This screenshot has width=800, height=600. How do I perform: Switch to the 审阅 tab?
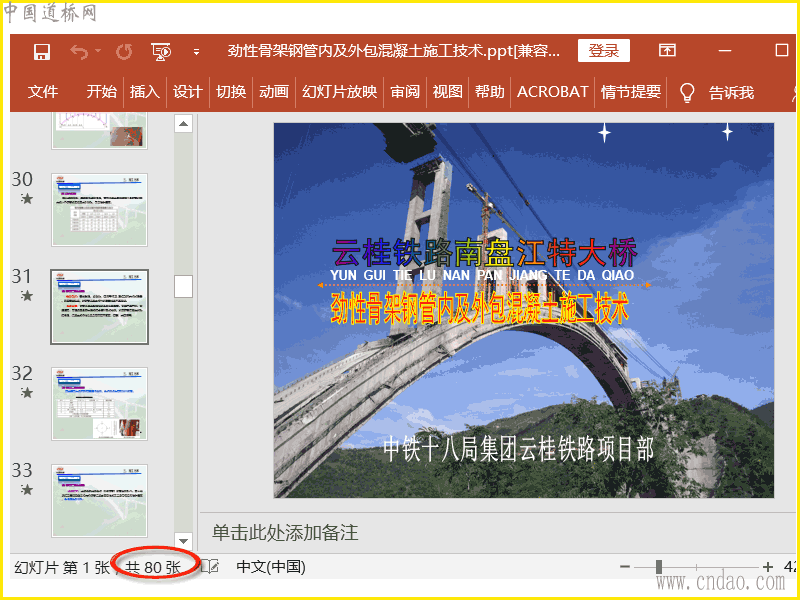click(405, 92)
